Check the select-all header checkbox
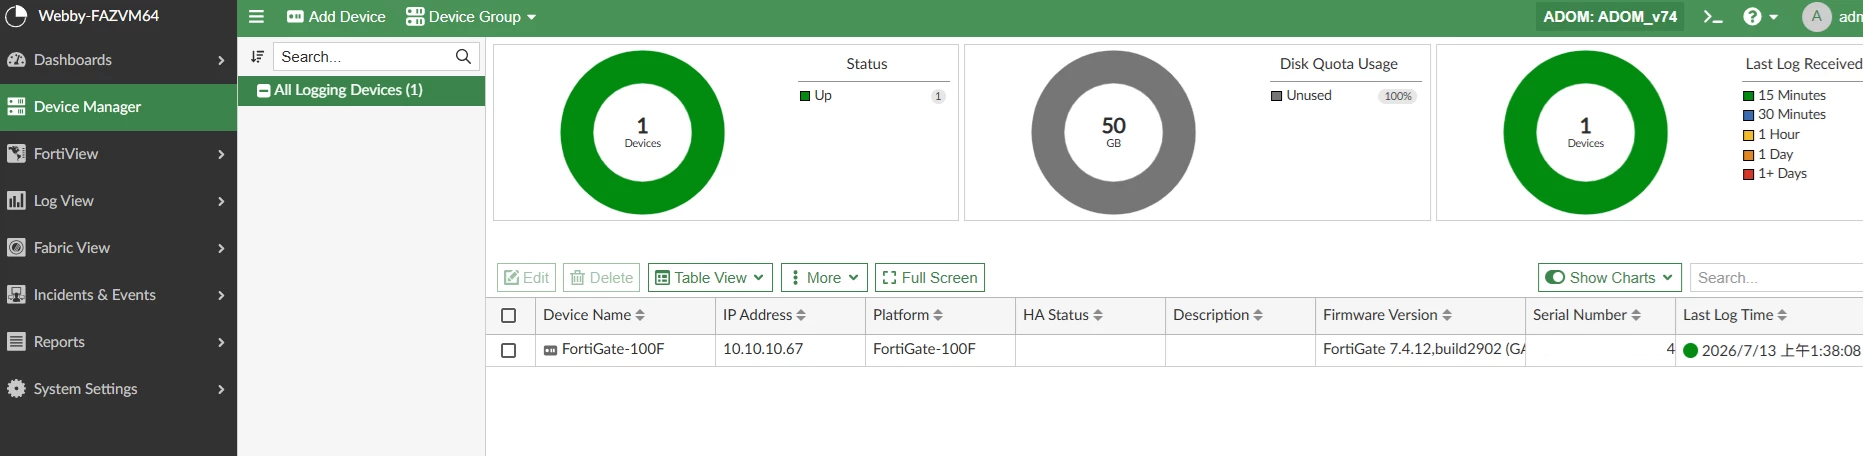Screen dimensions: 1863x456 tap(508, 316)
